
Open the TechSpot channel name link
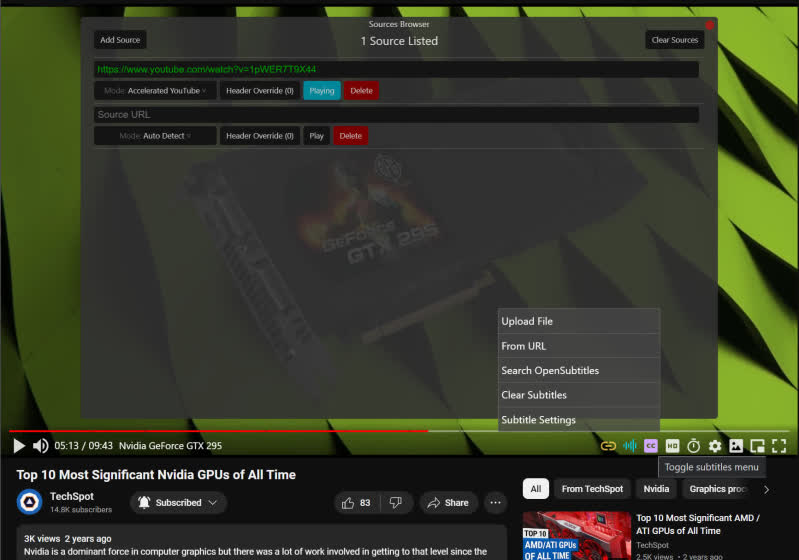tap(72, 496)
